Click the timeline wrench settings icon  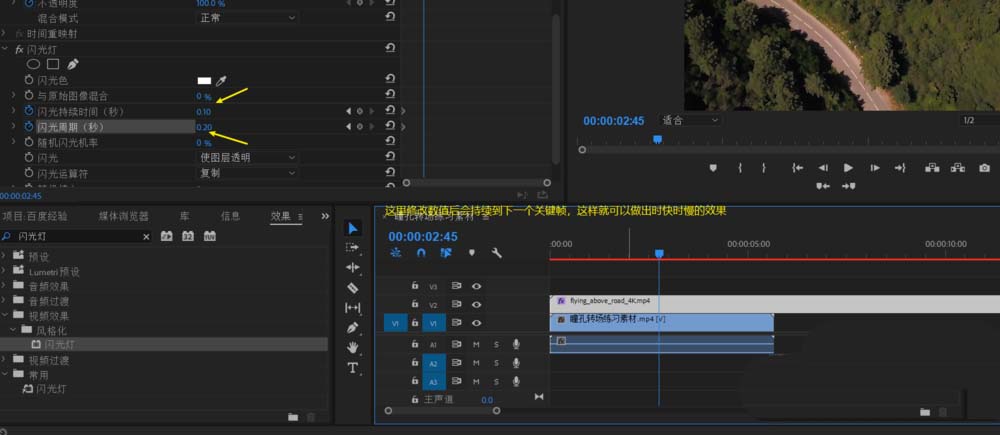click(496, 254)
